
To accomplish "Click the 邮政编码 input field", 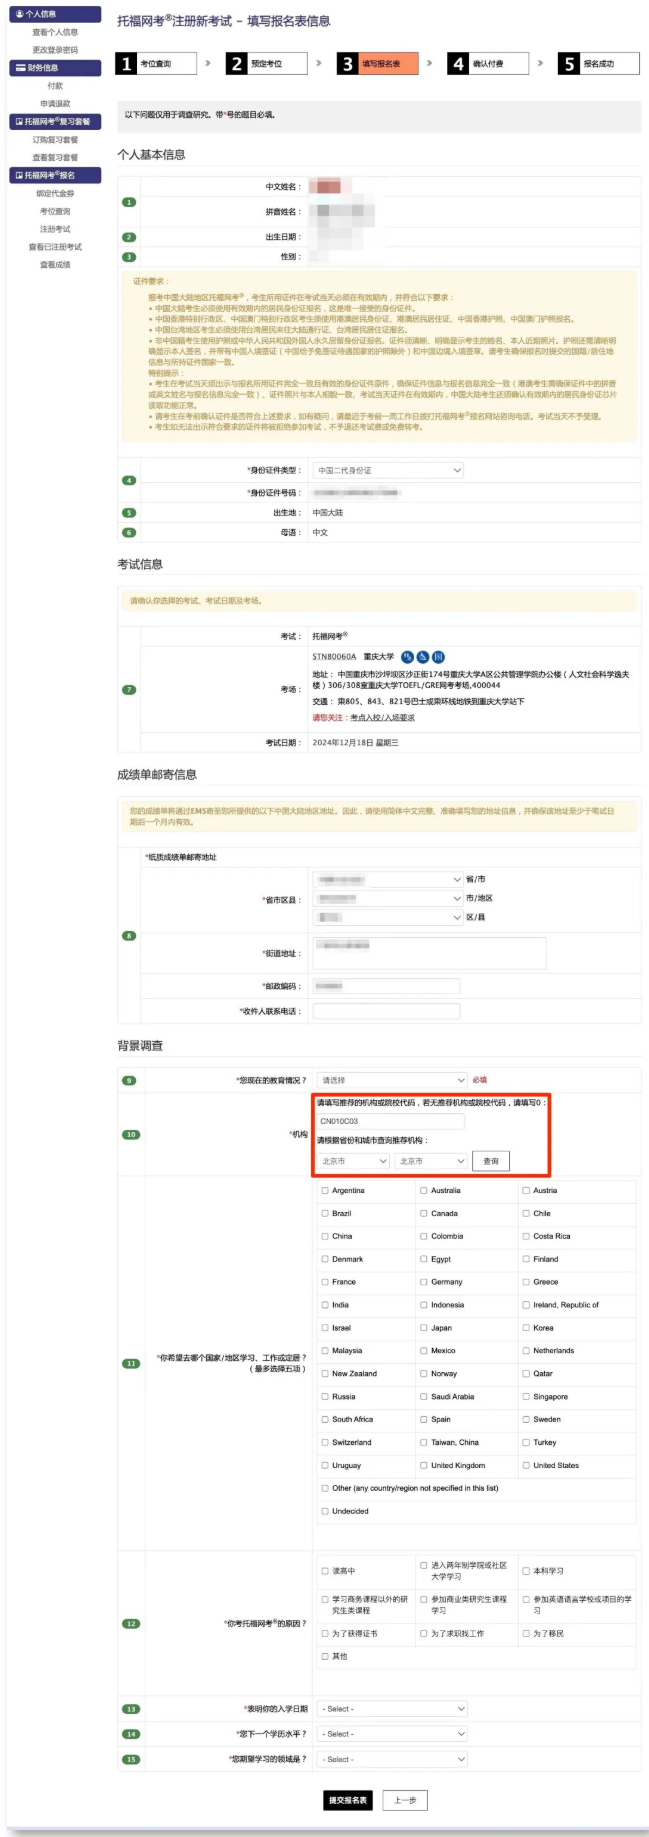I will tap(386, 986).
